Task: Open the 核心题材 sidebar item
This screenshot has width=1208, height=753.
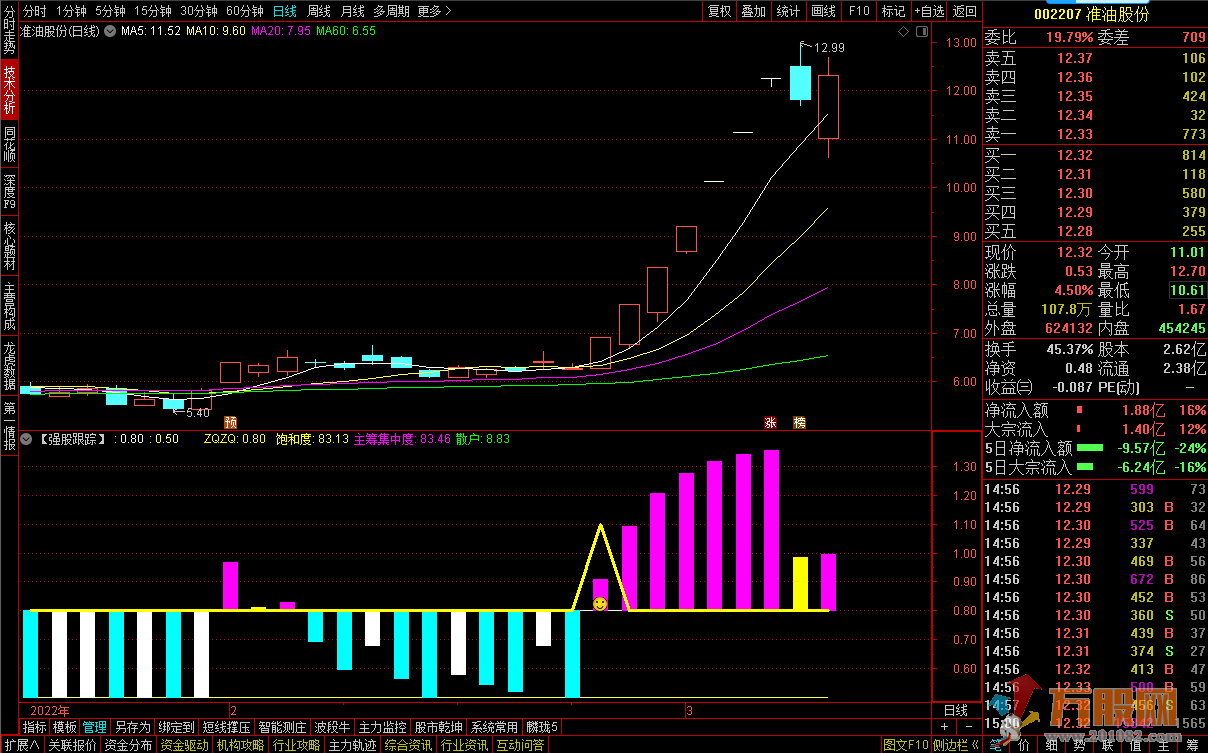Action: click(x=9, y=247)
